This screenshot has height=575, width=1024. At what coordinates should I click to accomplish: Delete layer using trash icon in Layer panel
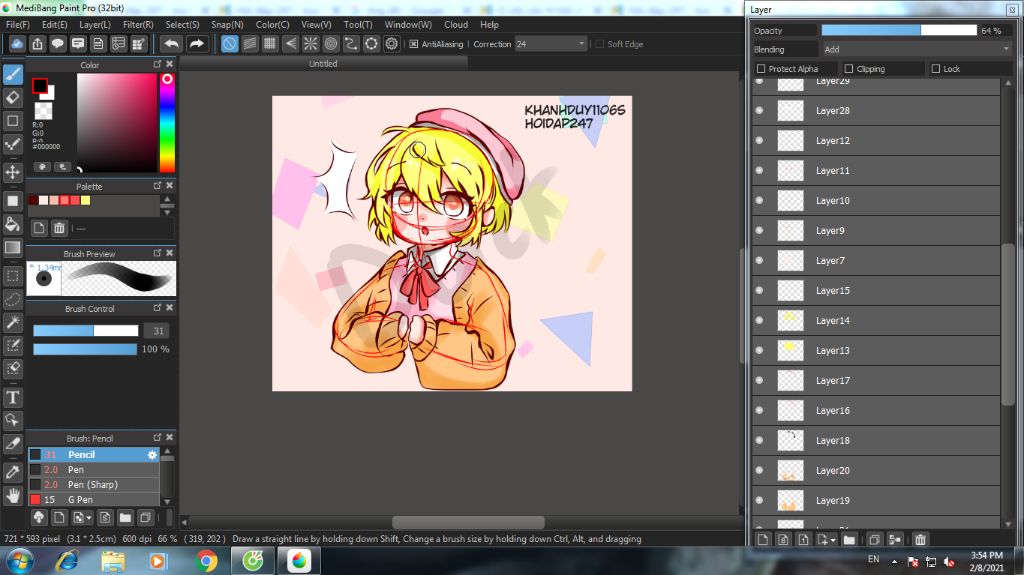coord(920,540)
